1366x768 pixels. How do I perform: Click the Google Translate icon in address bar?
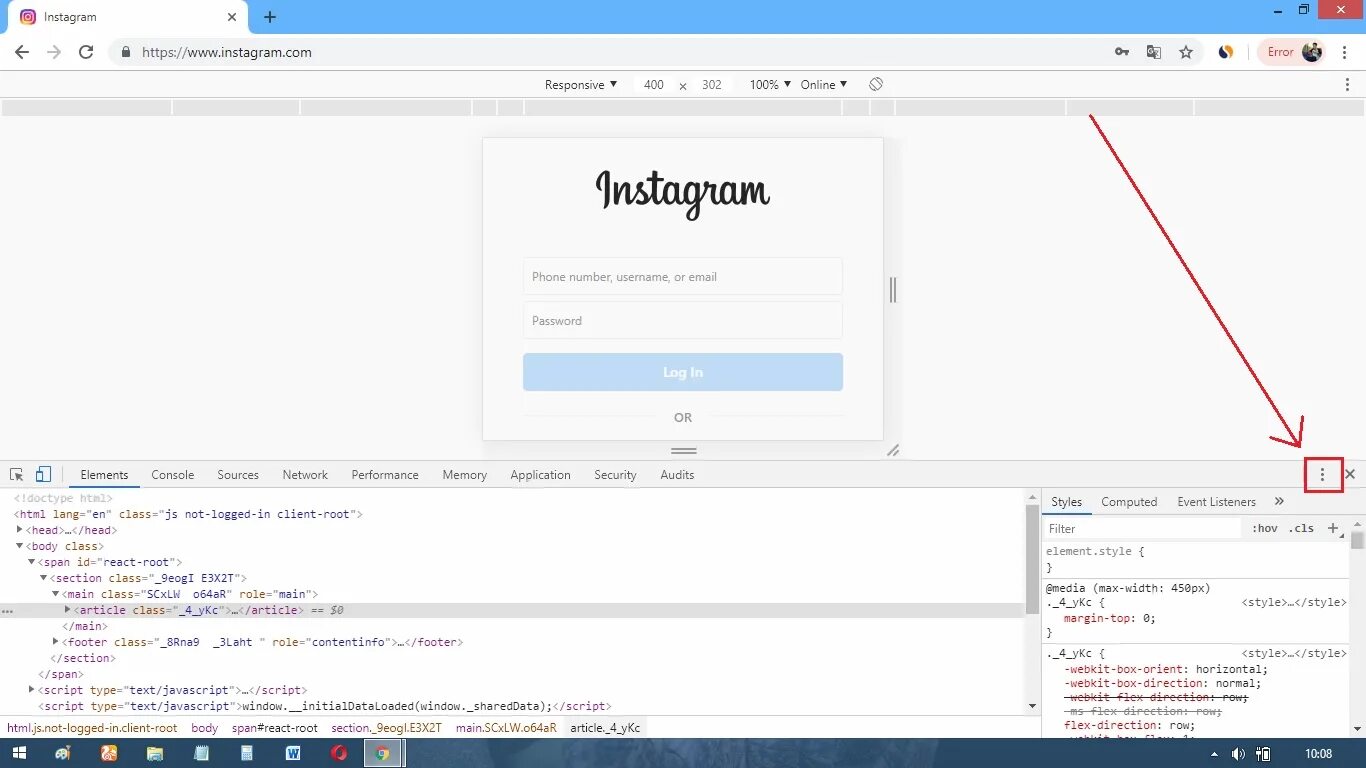[x=1154, y=52]
